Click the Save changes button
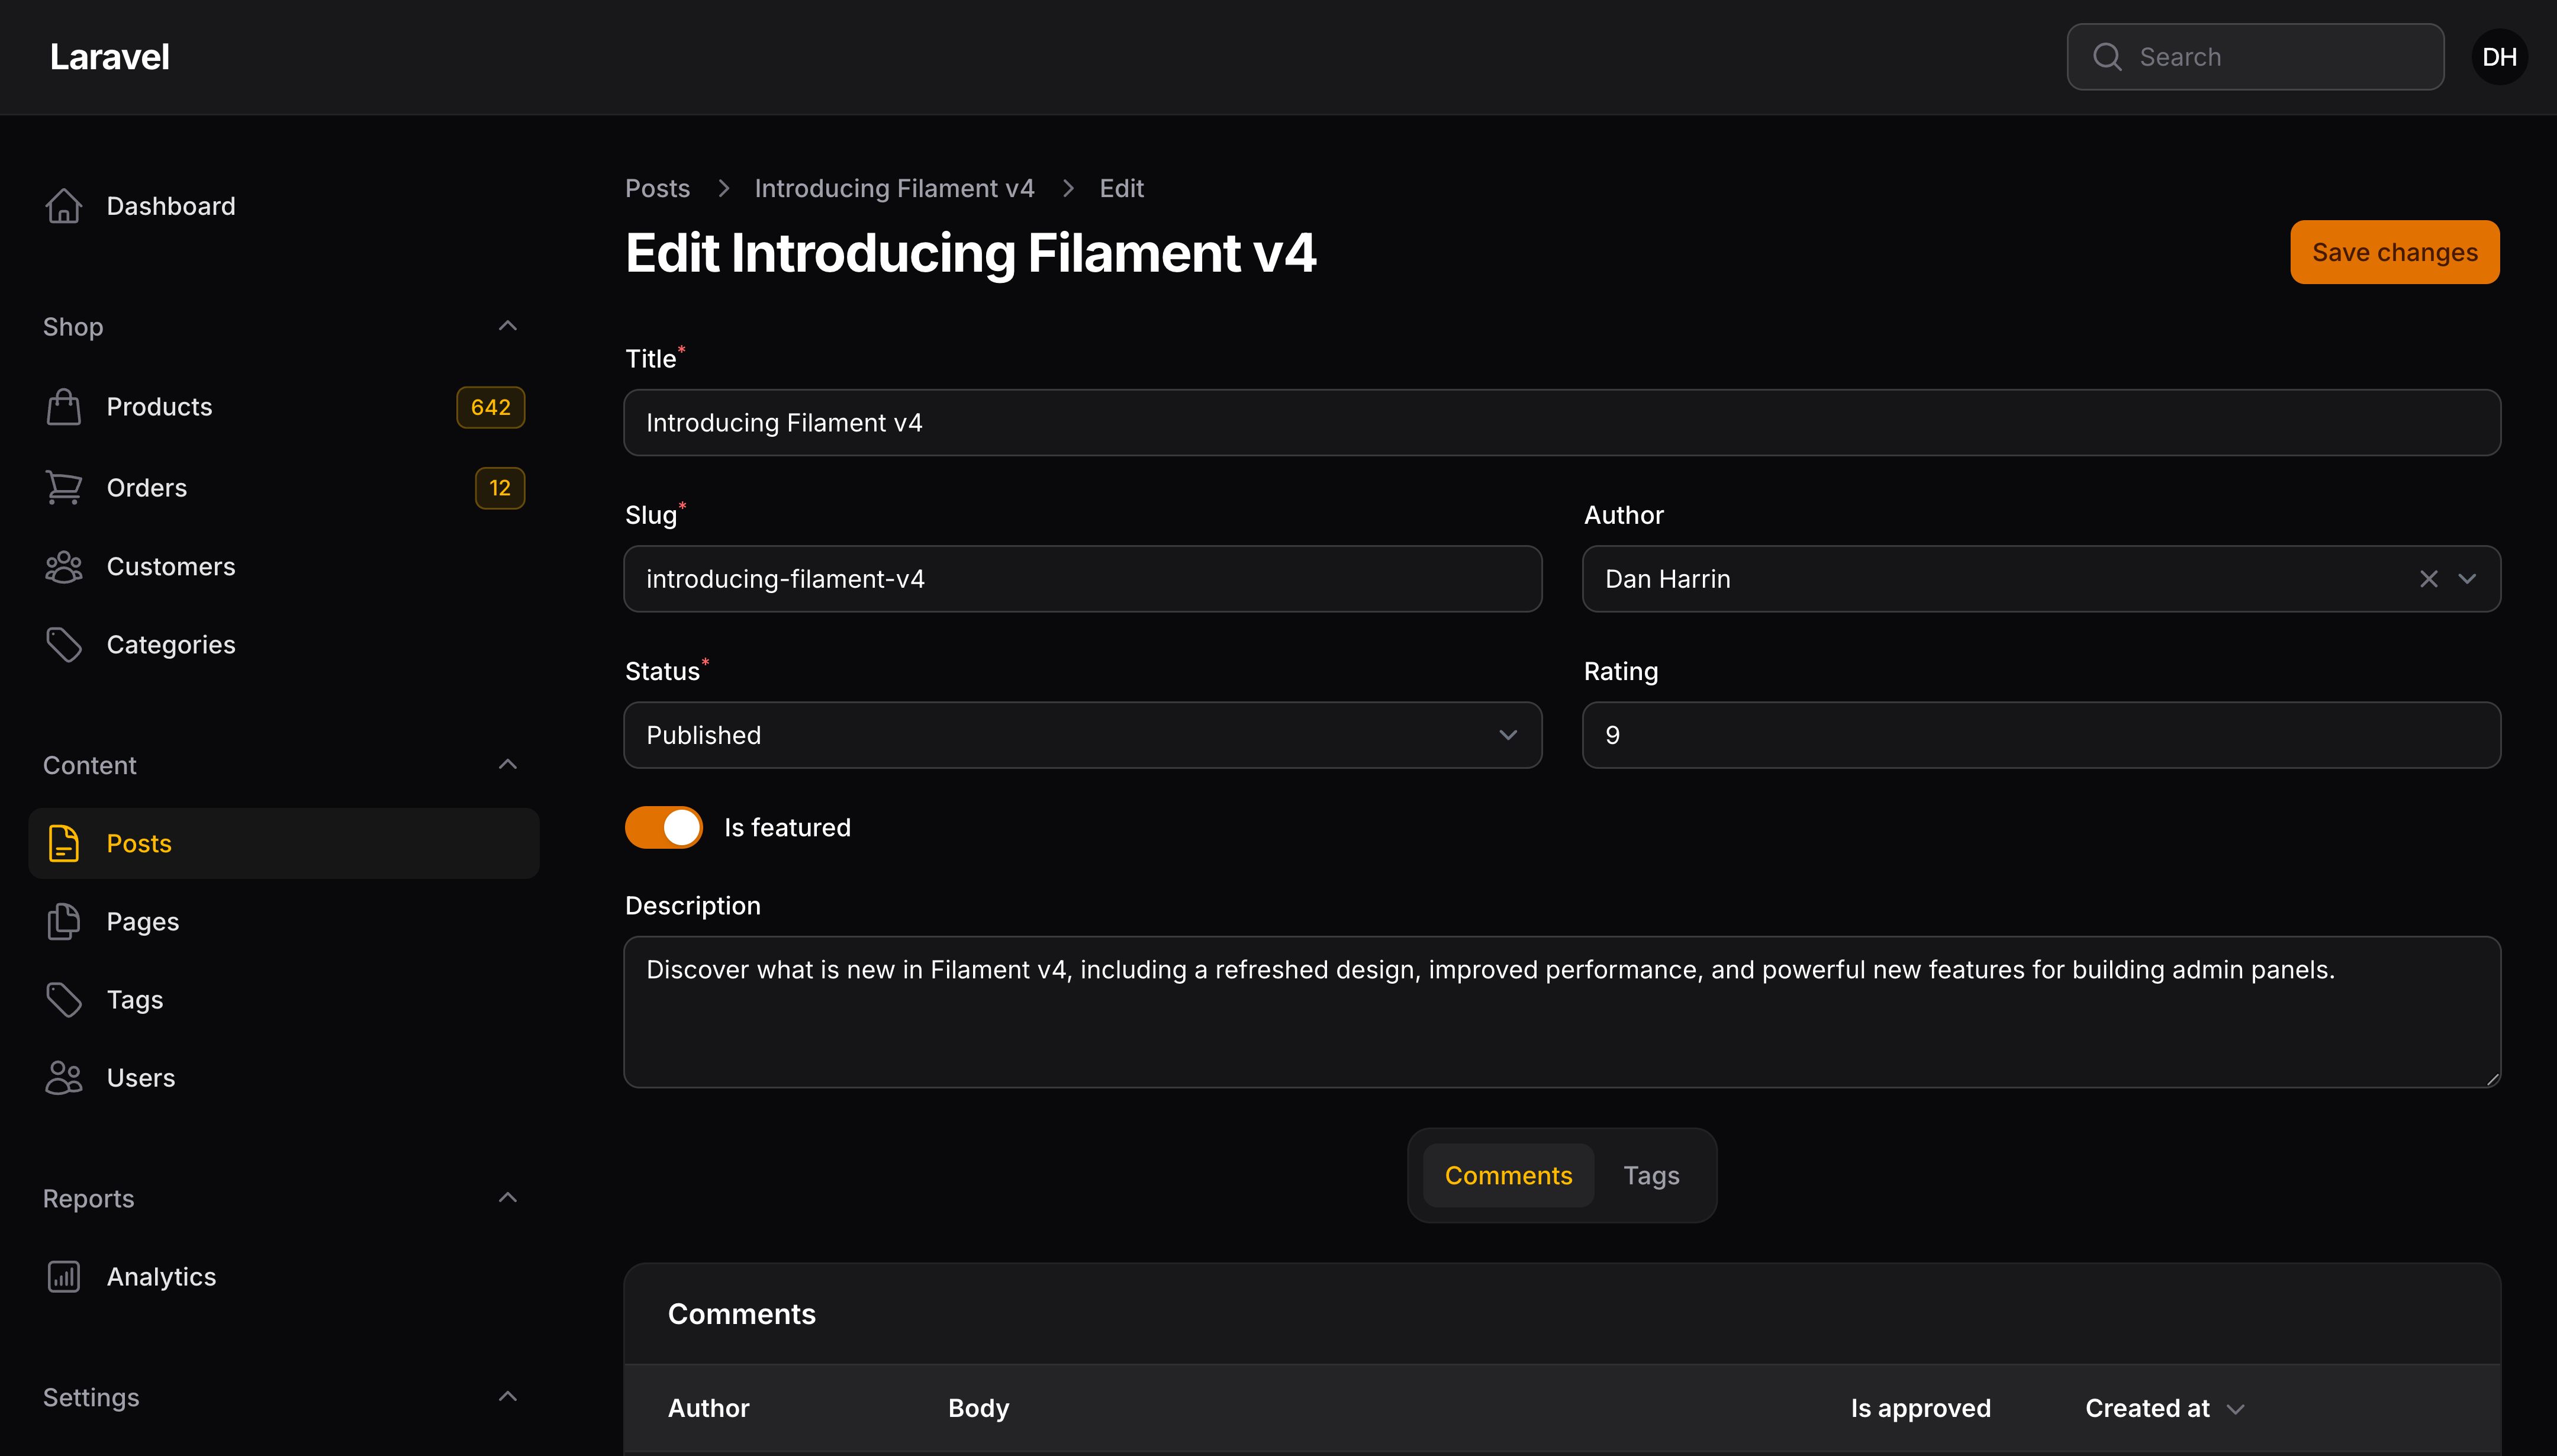The image size is (2557, 1456). coord(2395,252)
